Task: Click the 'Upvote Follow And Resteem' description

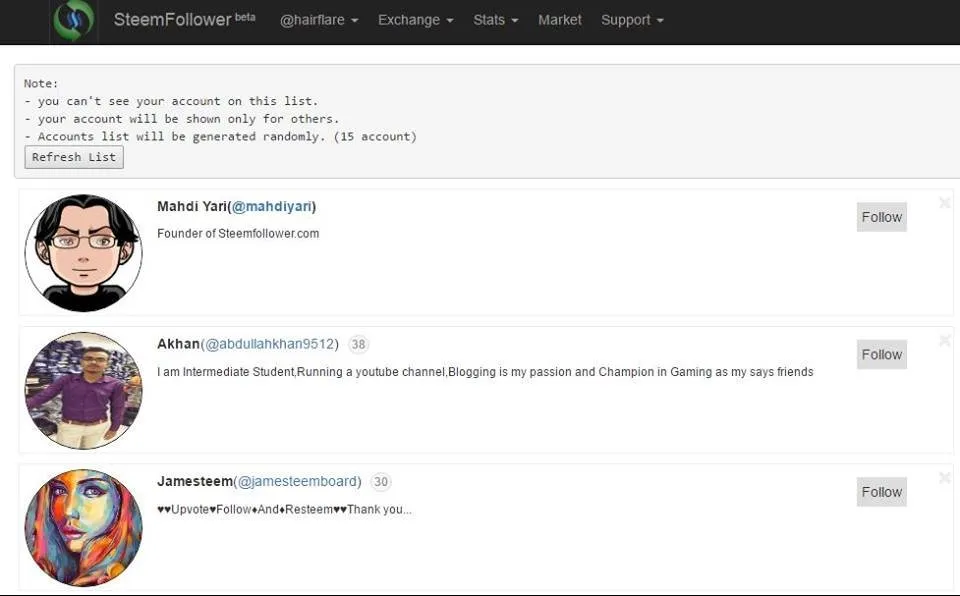Action: coord(284,509)
